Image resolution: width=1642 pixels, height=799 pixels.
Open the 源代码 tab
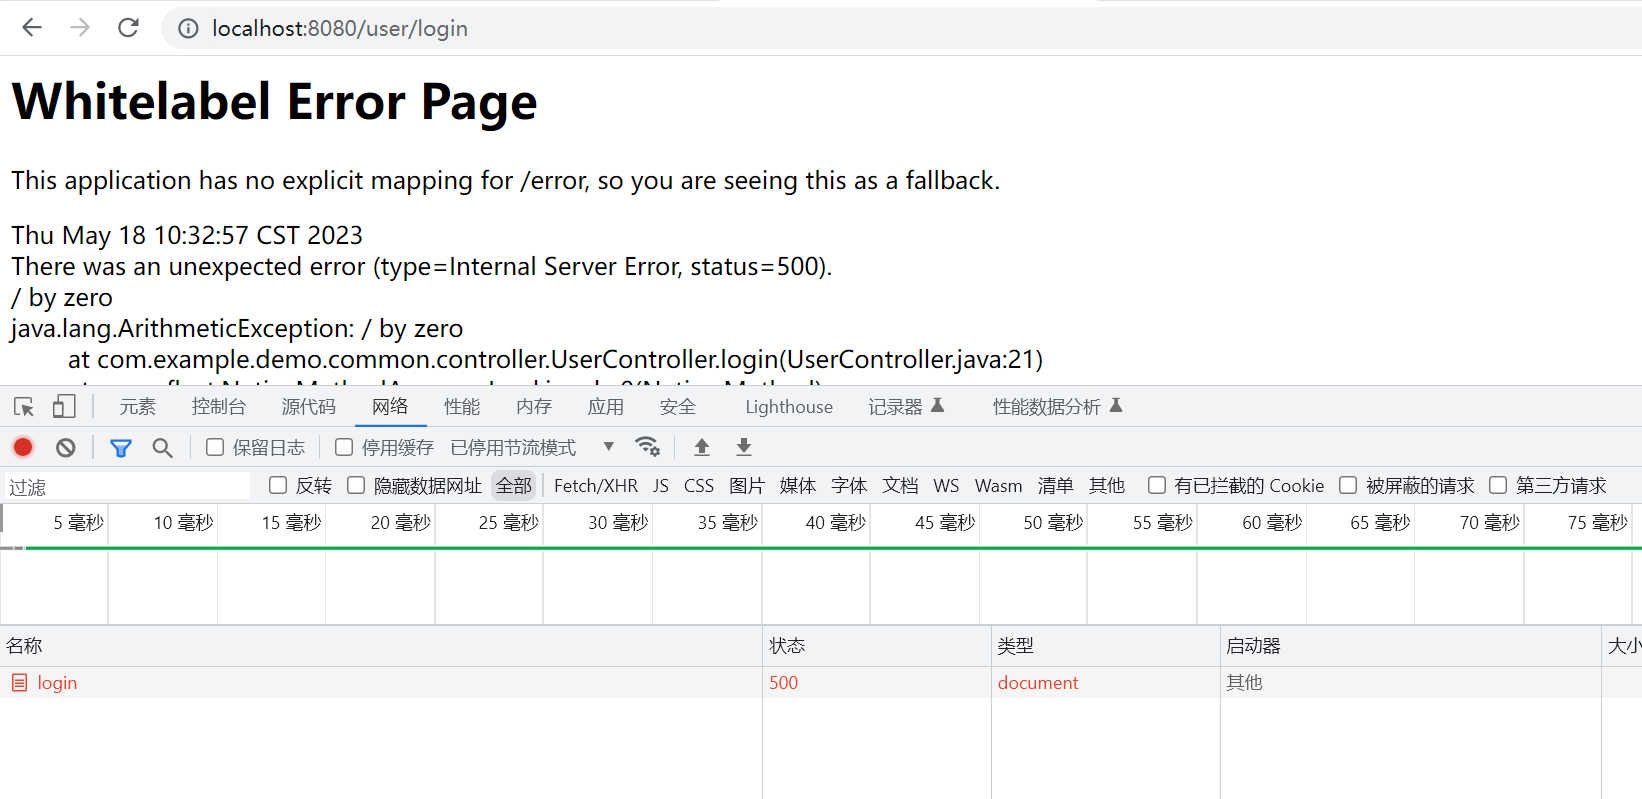[x=309, y=407]
